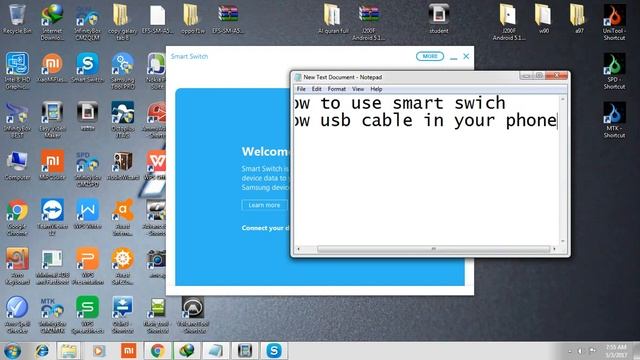640x360 pixels.
Task: Open the oppo f1w folder
Action: (192, 18)
